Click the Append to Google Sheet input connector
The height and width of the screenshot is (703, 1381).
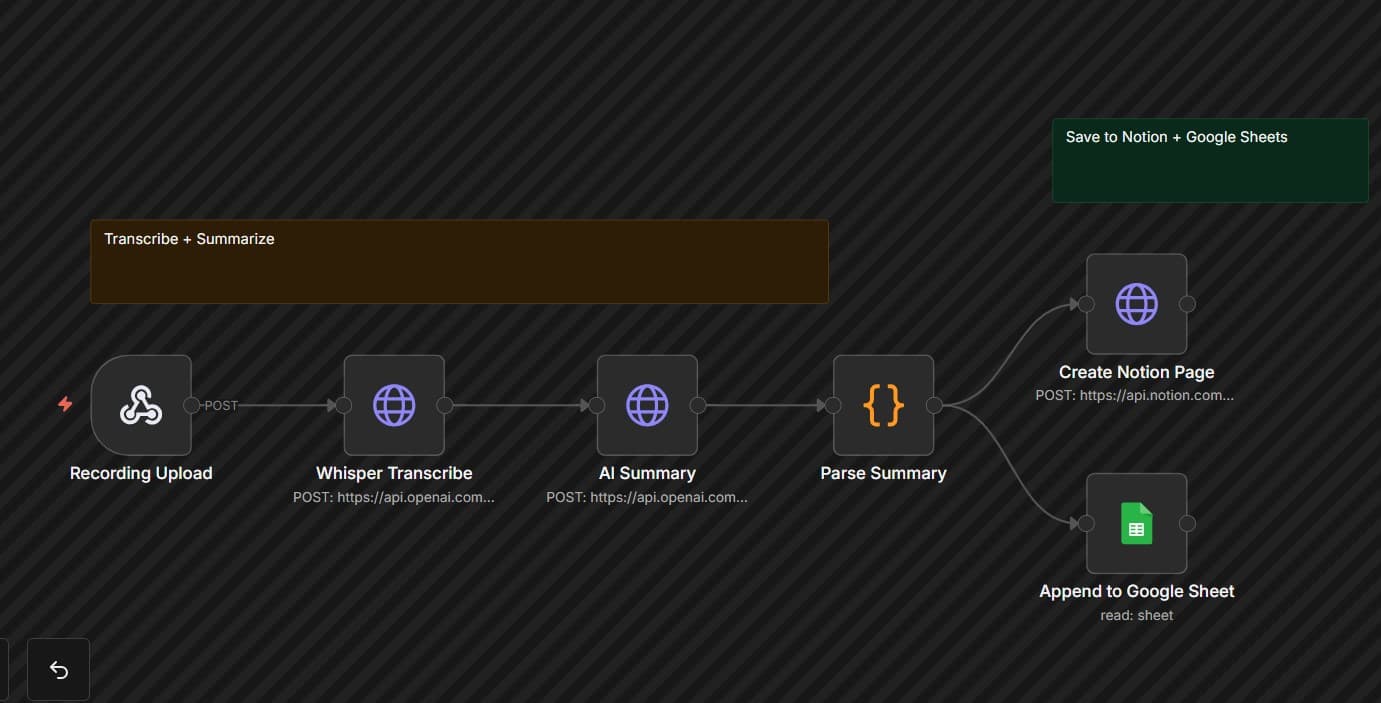1086,523
